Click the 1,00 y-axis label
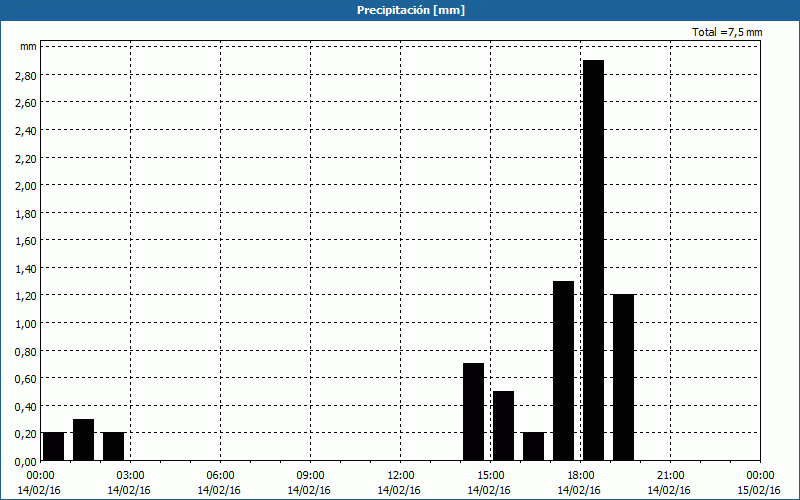Viewport: 800px width, 500px height. coord(27,323)
